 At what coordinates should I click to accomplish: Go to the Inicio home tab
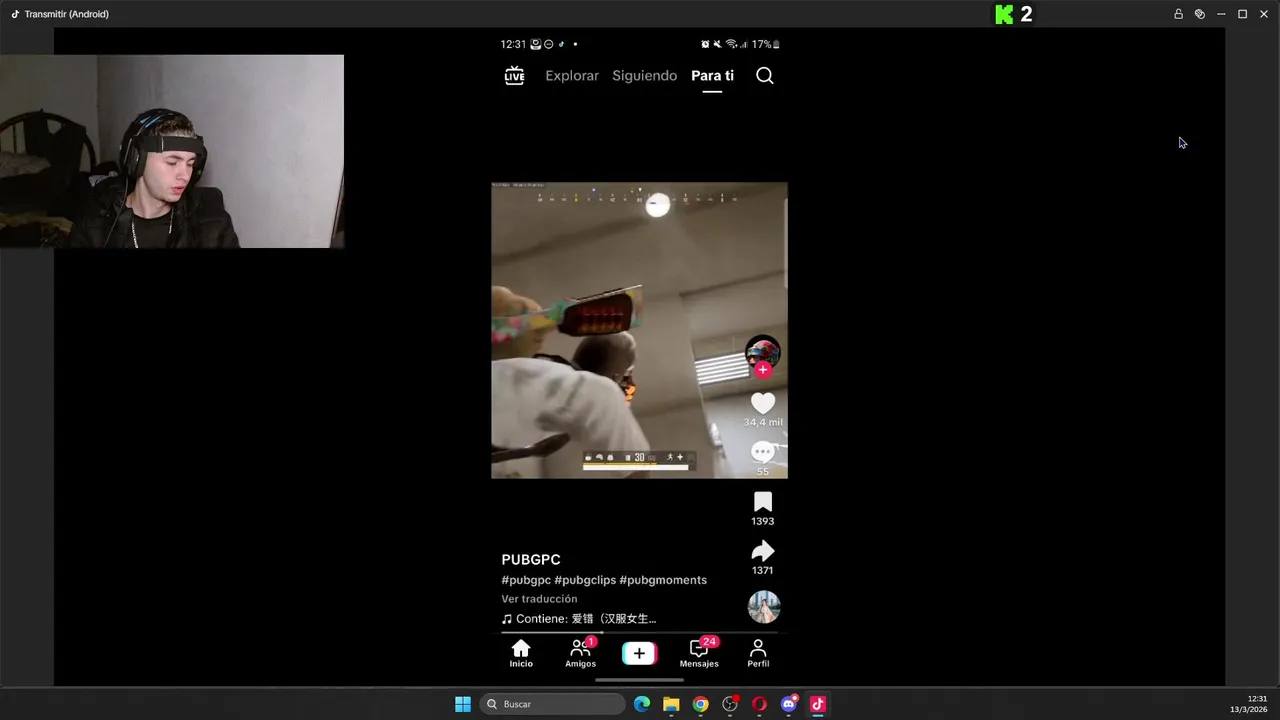point(521,654)
